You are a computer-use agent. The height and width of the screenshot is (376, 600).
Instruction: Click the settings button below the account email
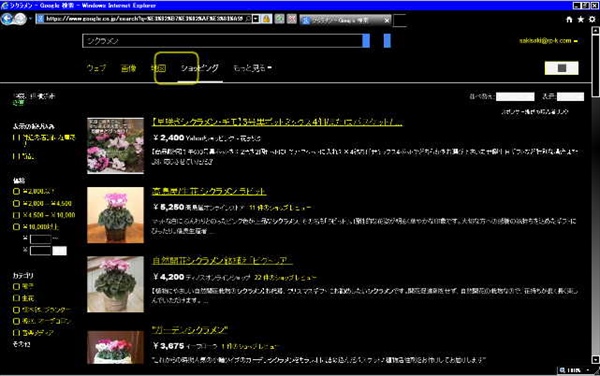tap(561, 68)
